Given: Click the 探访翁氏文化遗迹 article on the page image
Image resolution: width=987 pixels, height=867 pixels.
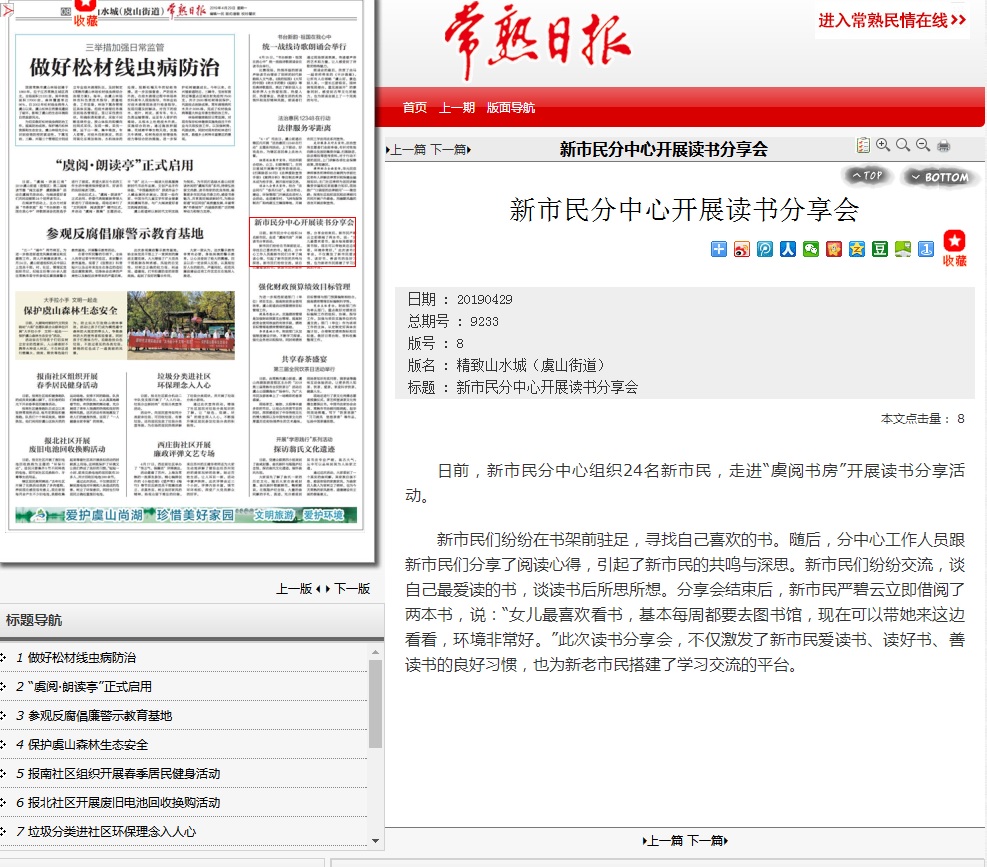Looking at the screenshot, I should pos(304,465).
